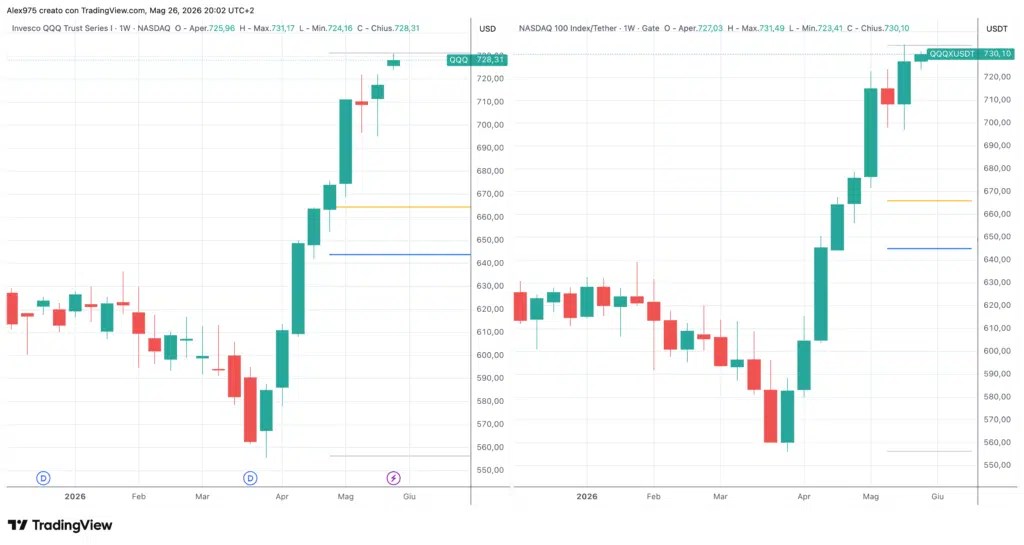The image size is (1024, 545).
Task: Click the 650,00 level on right price scale
Action: 997,237
